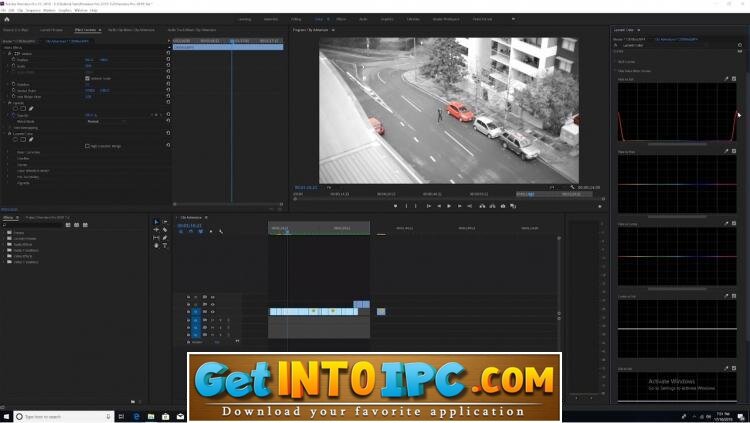Toggle V1 track output eye
Viewport: 750px width, 423px height.
[213, 312]
